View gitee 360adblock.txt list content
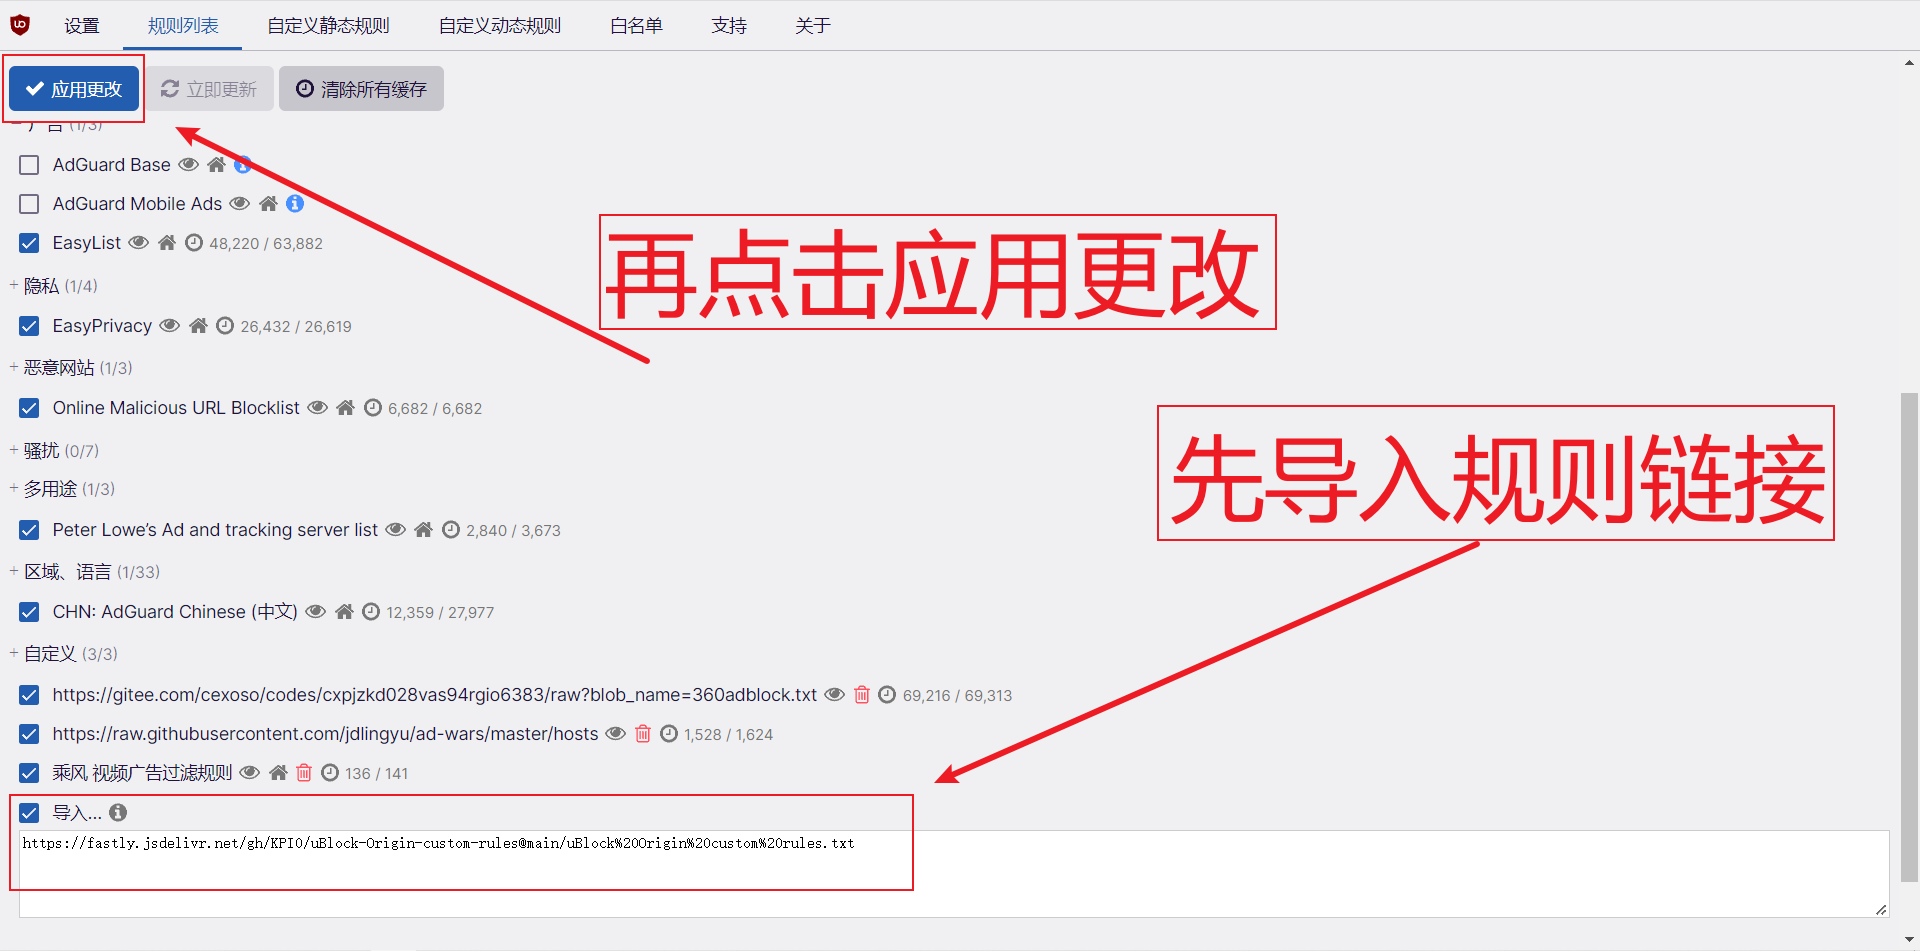Viewport: 1920px width, 951px height. click(835, 695)
